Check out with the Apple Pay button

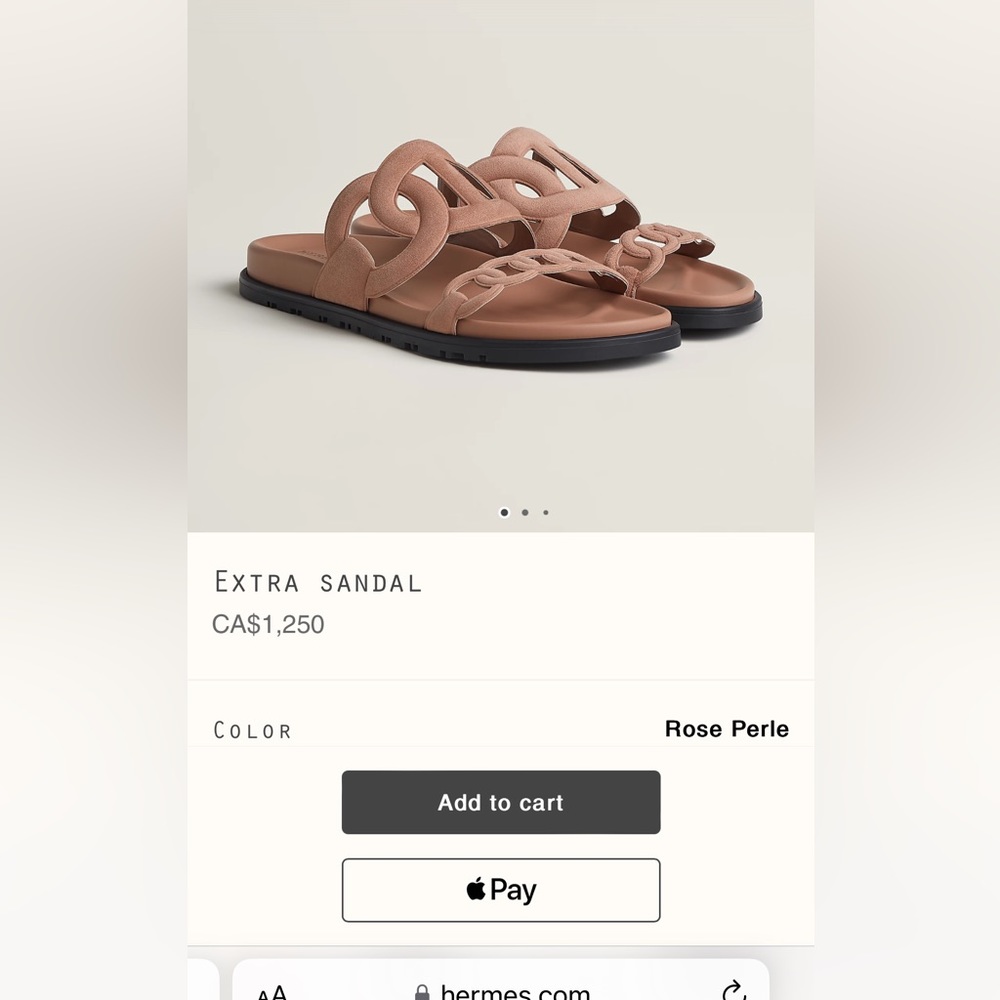501,890
